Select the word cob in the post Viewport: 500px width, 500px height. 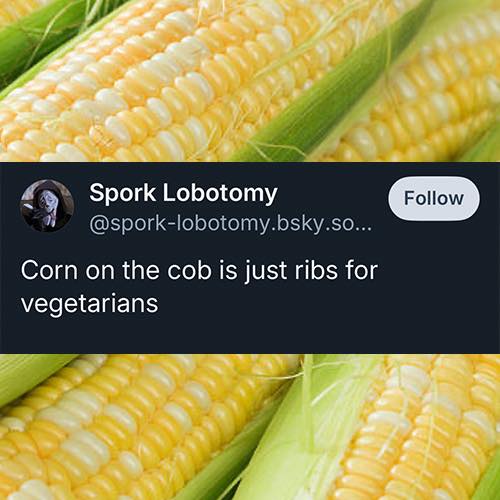pos(189,270)
